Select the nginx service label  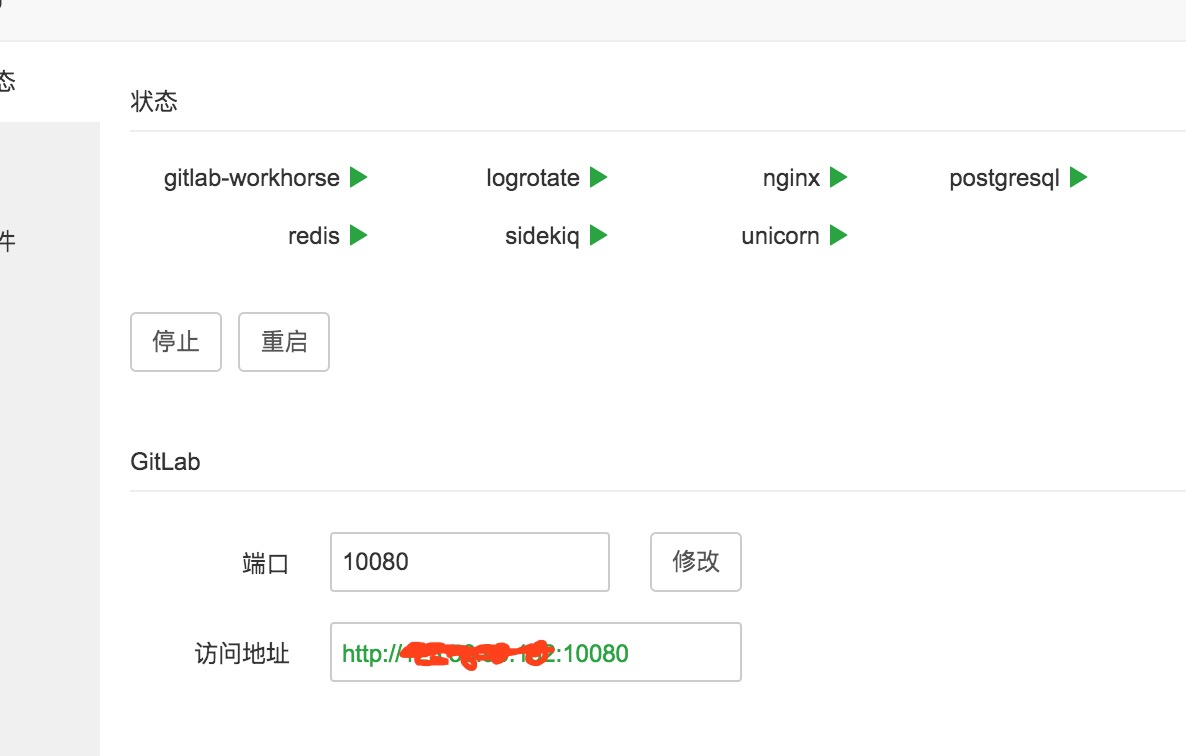tap(791, 178)
